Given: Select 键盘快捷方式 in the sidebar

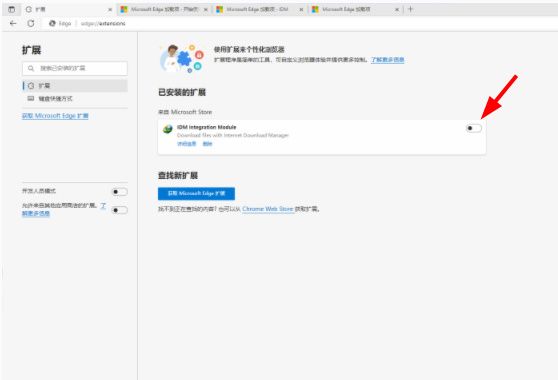Looking at the screenshot, I should pyautogui.click(x=75, y=99).
